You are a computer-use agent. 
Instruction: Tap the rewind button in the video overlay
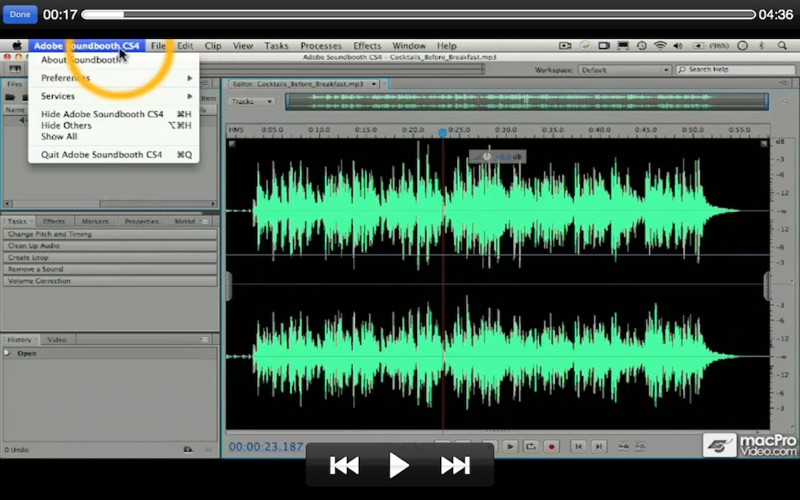click(x=344, y=465)
